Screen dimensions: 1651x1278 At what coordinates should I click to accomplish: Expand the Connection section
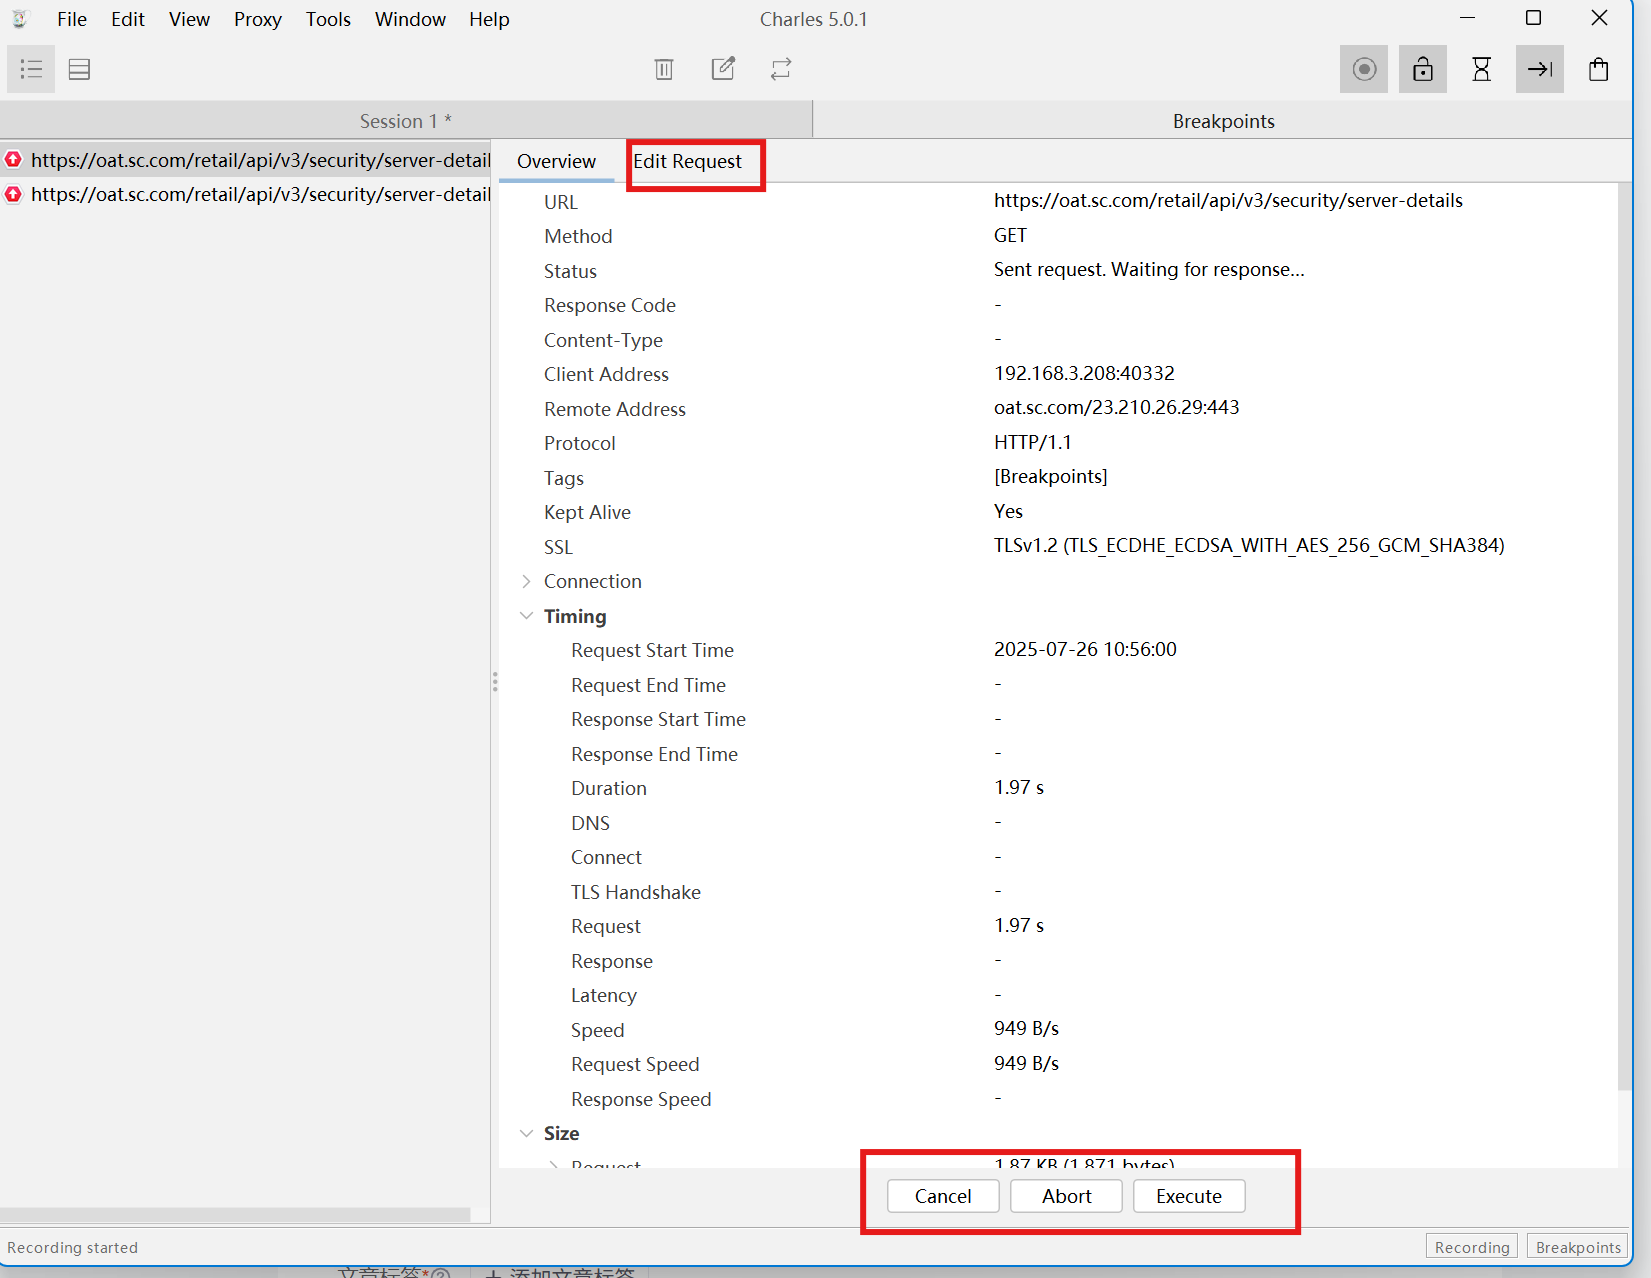point(526,581)
